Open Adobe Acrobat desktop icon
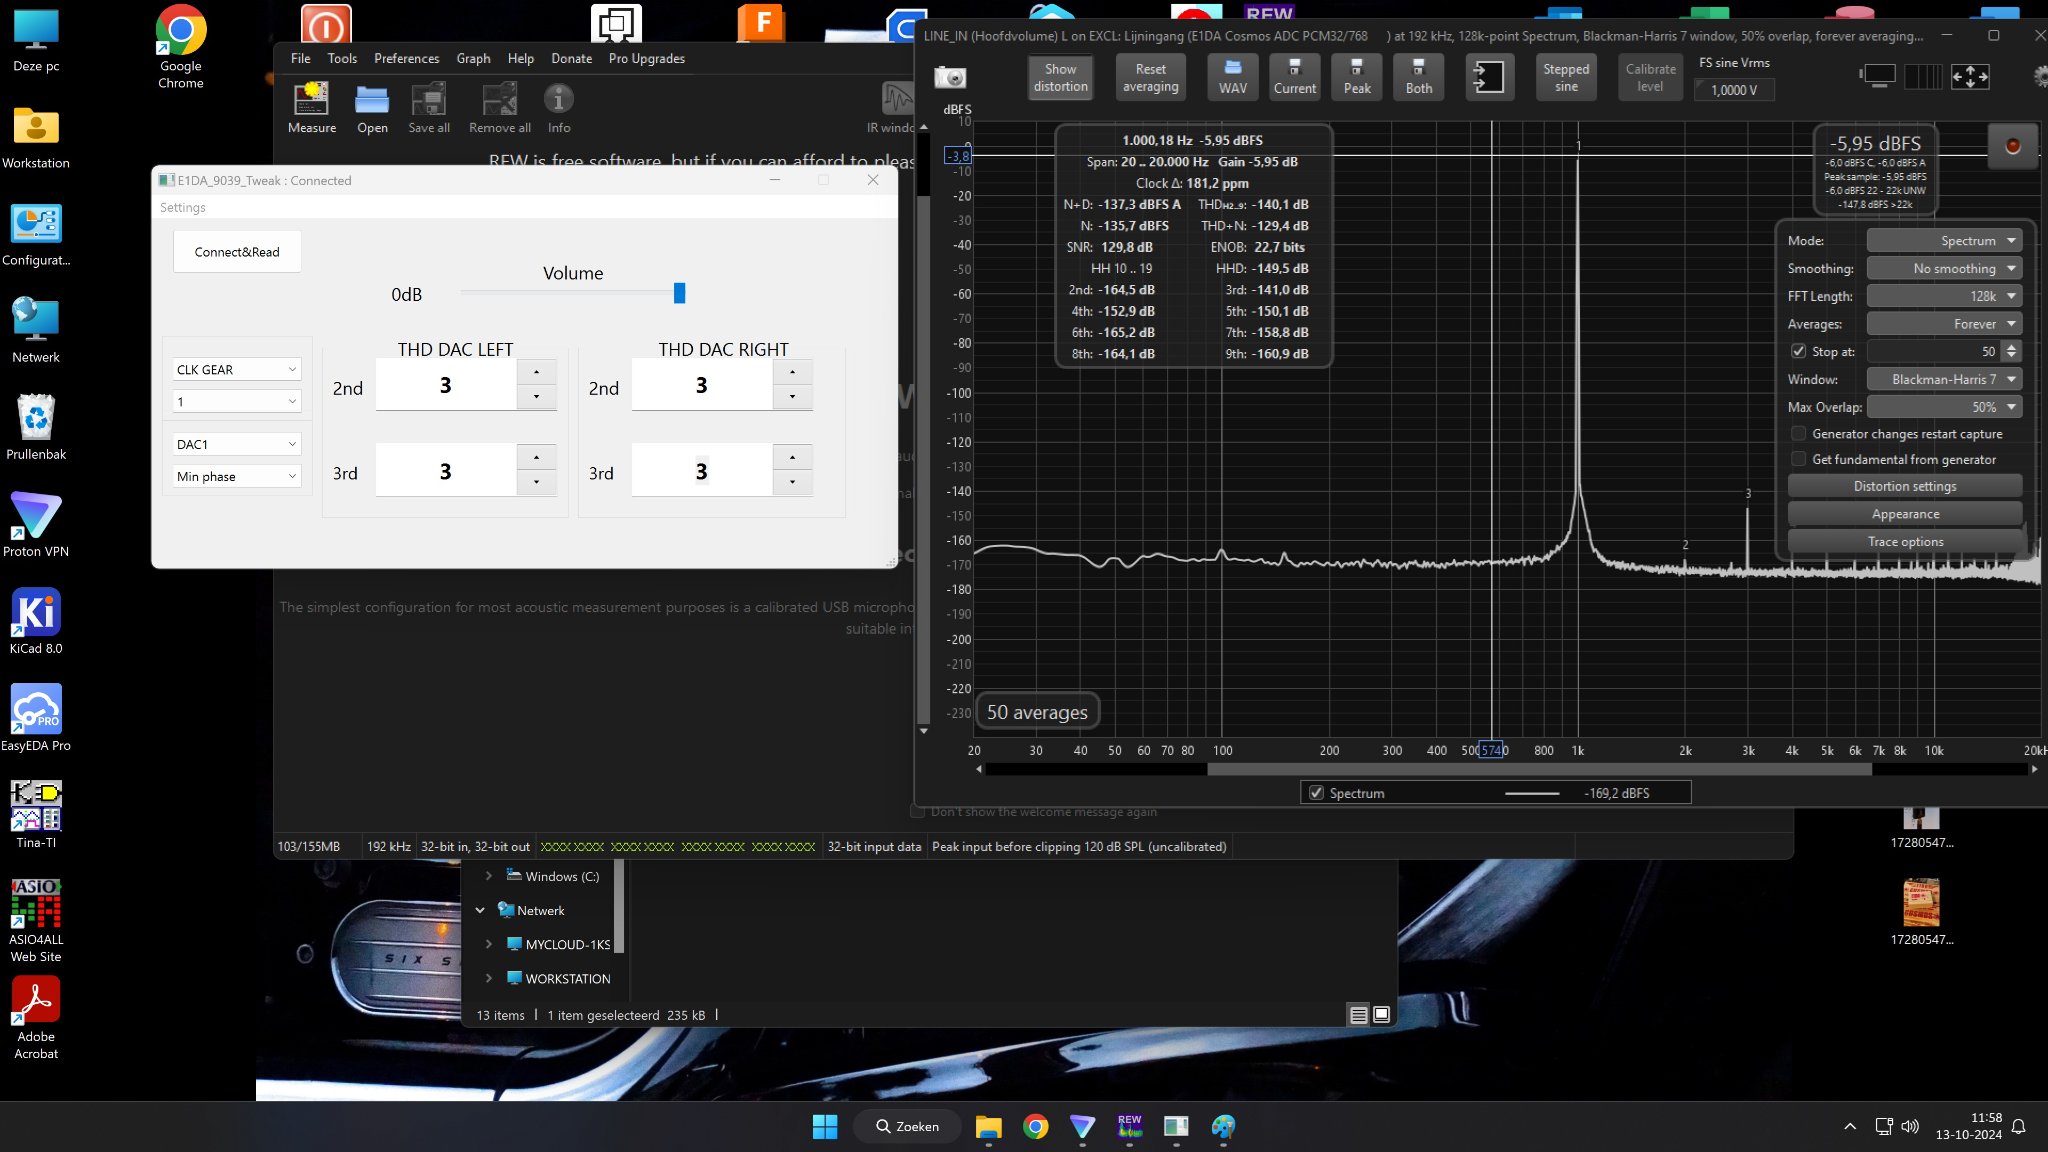The width and height of the screenshot is (2048, 1152). coord(36,1018)
